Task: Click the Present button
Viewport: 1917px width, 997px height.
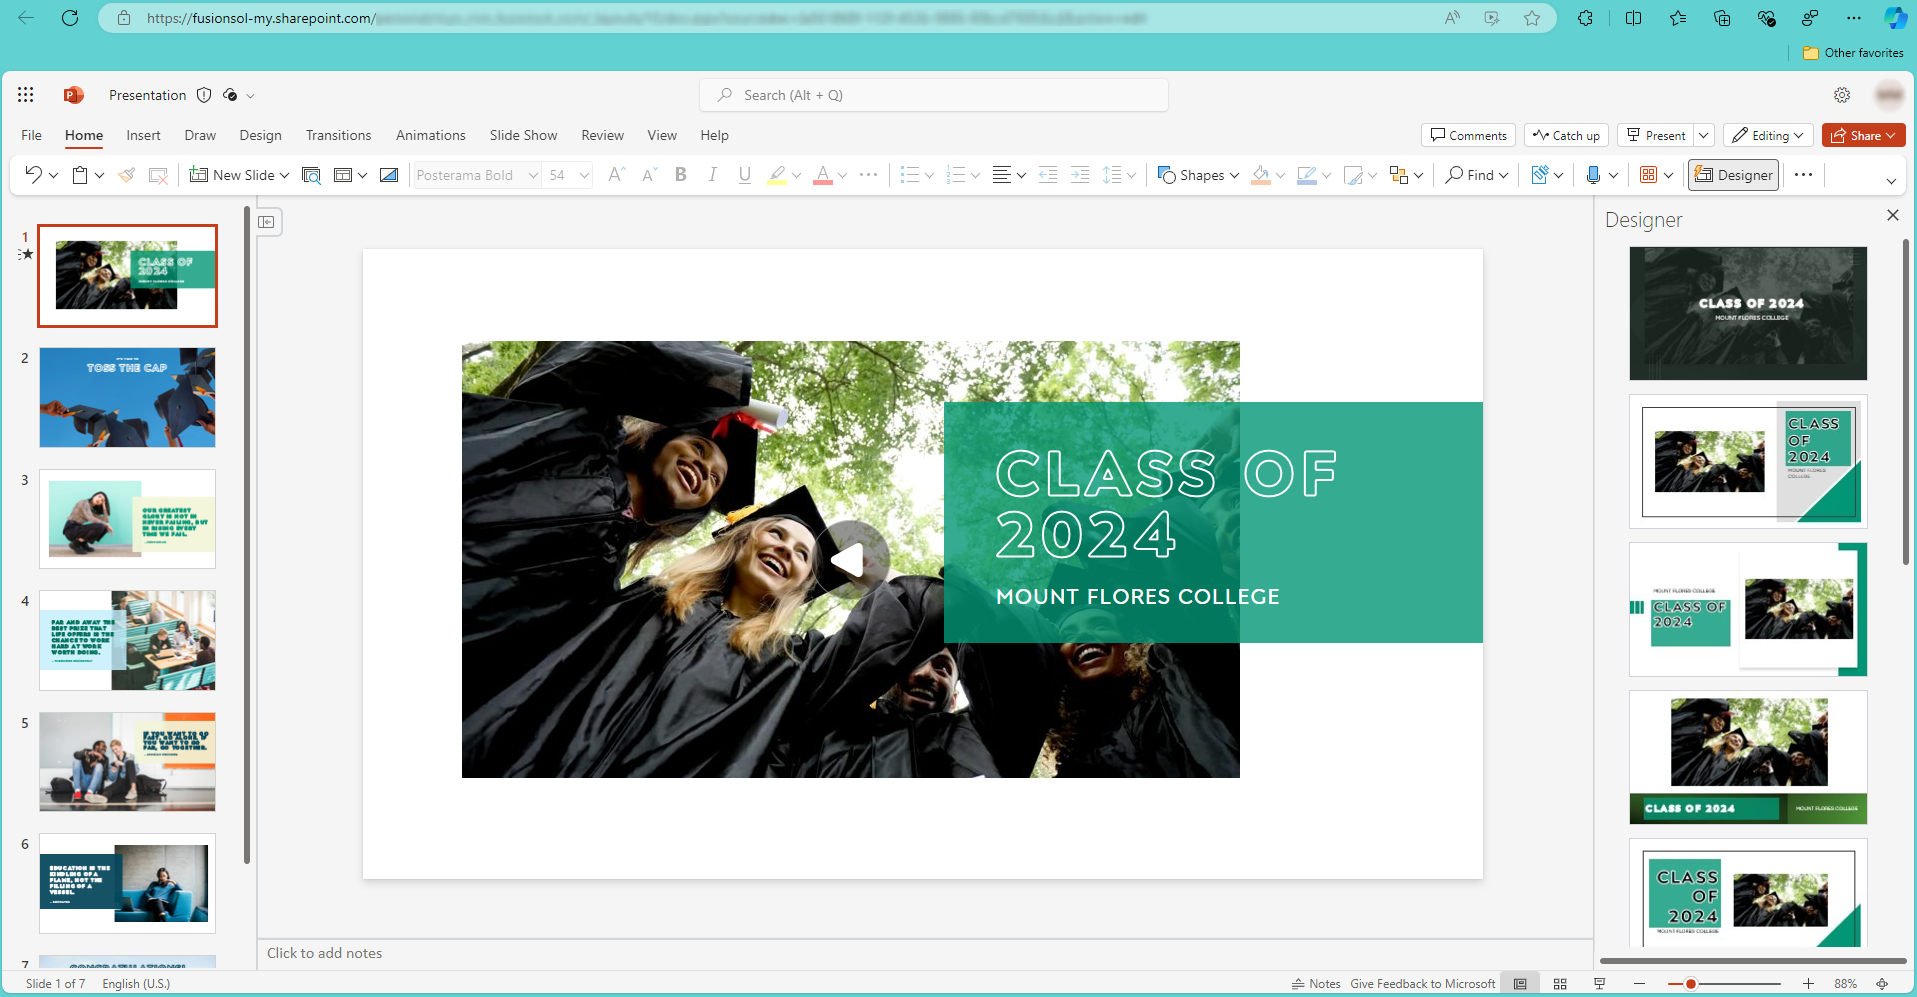Action: [1656, 135]
